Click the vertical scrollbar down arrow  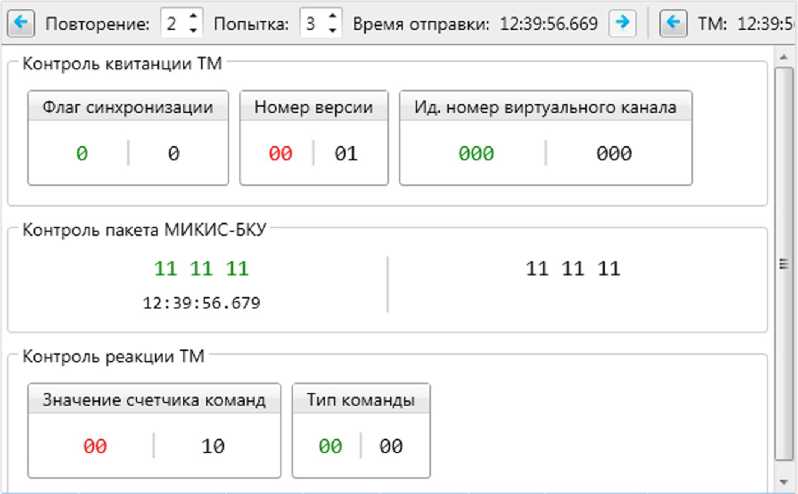tap(783, 482)
